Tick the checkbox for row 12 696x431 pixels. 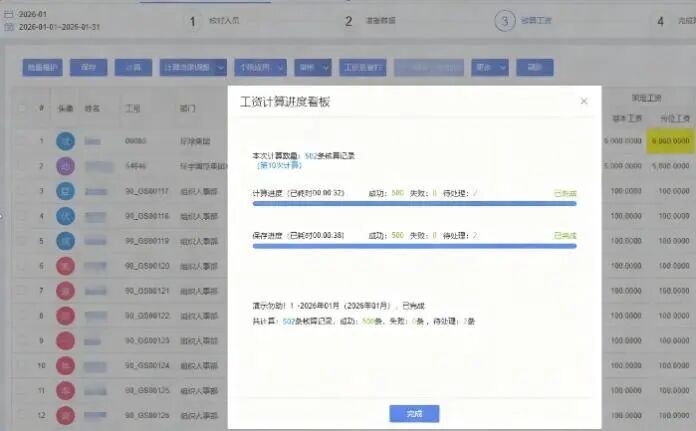pyautogui.click(x=21, y=415)
